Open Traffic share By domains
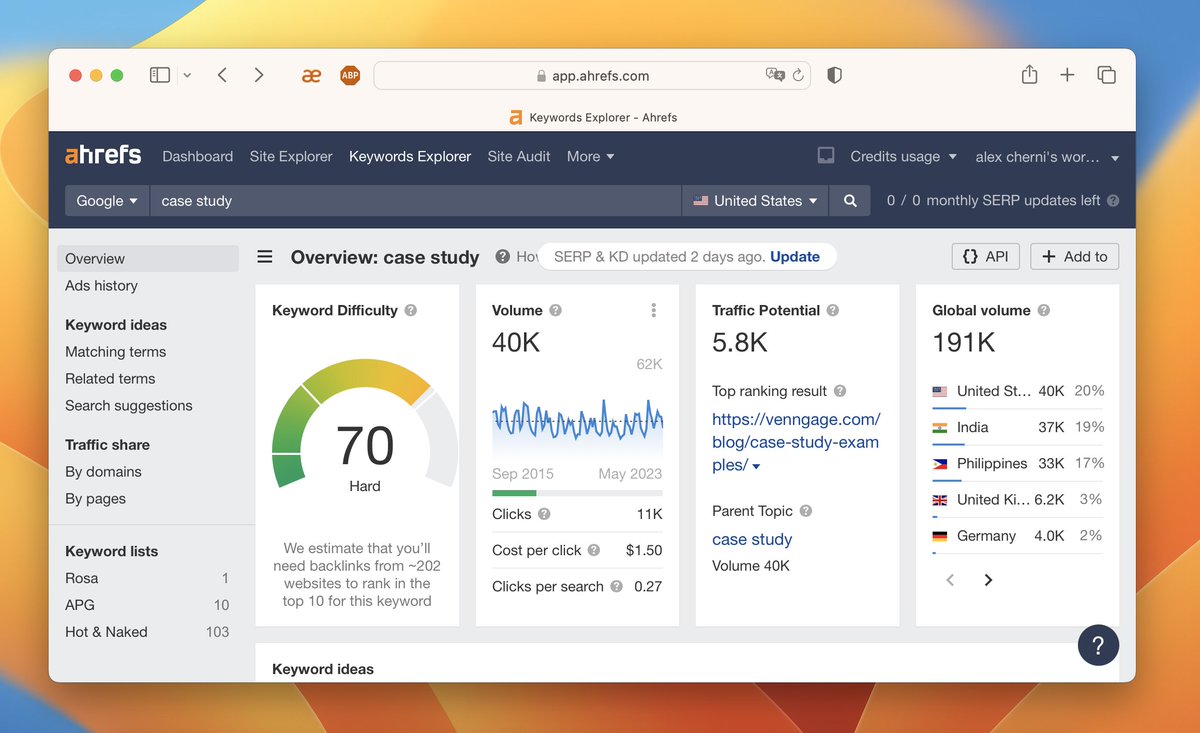The height and width of the screenshot is (733, 1200). point(103,471)
